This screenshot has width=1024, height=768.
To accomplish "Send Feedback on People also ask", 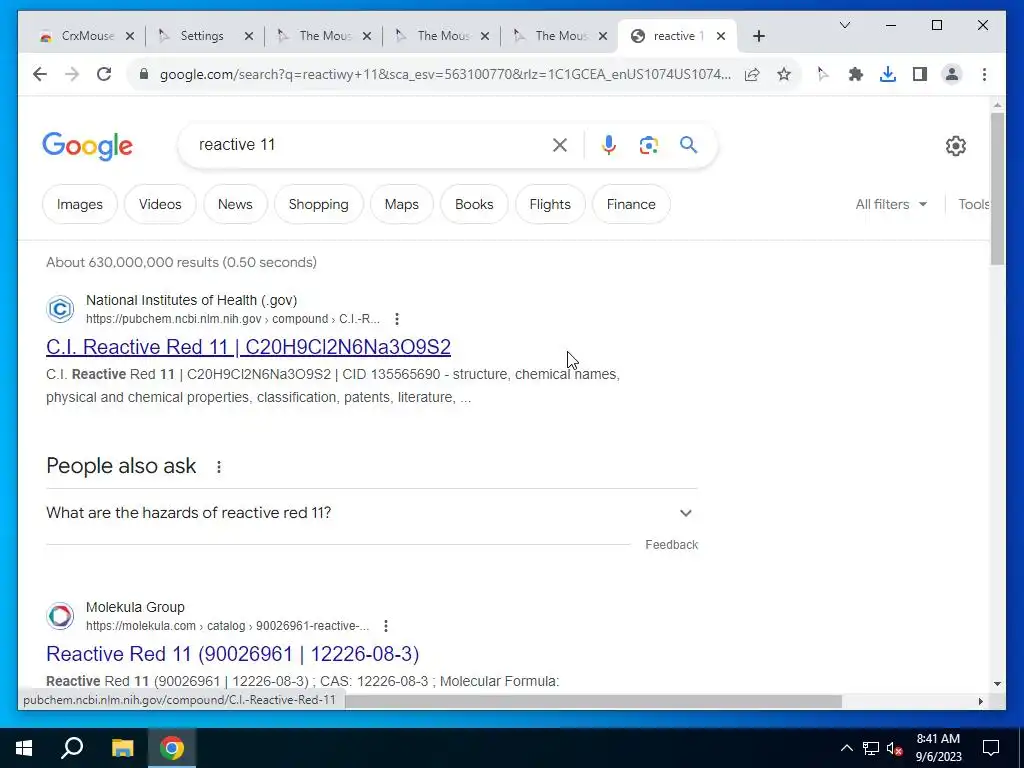I will pyautogui.click(x=671, y=545).
